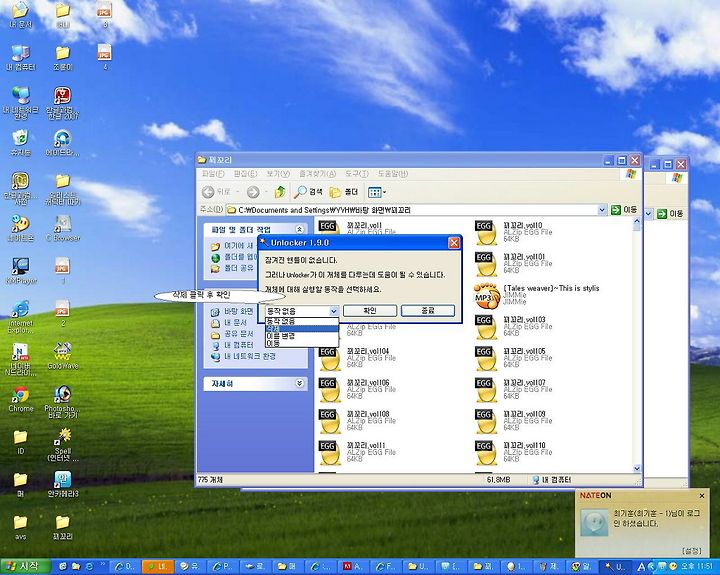
Task: Choose 이동 move option in Unlocker list
Action: 302,343
